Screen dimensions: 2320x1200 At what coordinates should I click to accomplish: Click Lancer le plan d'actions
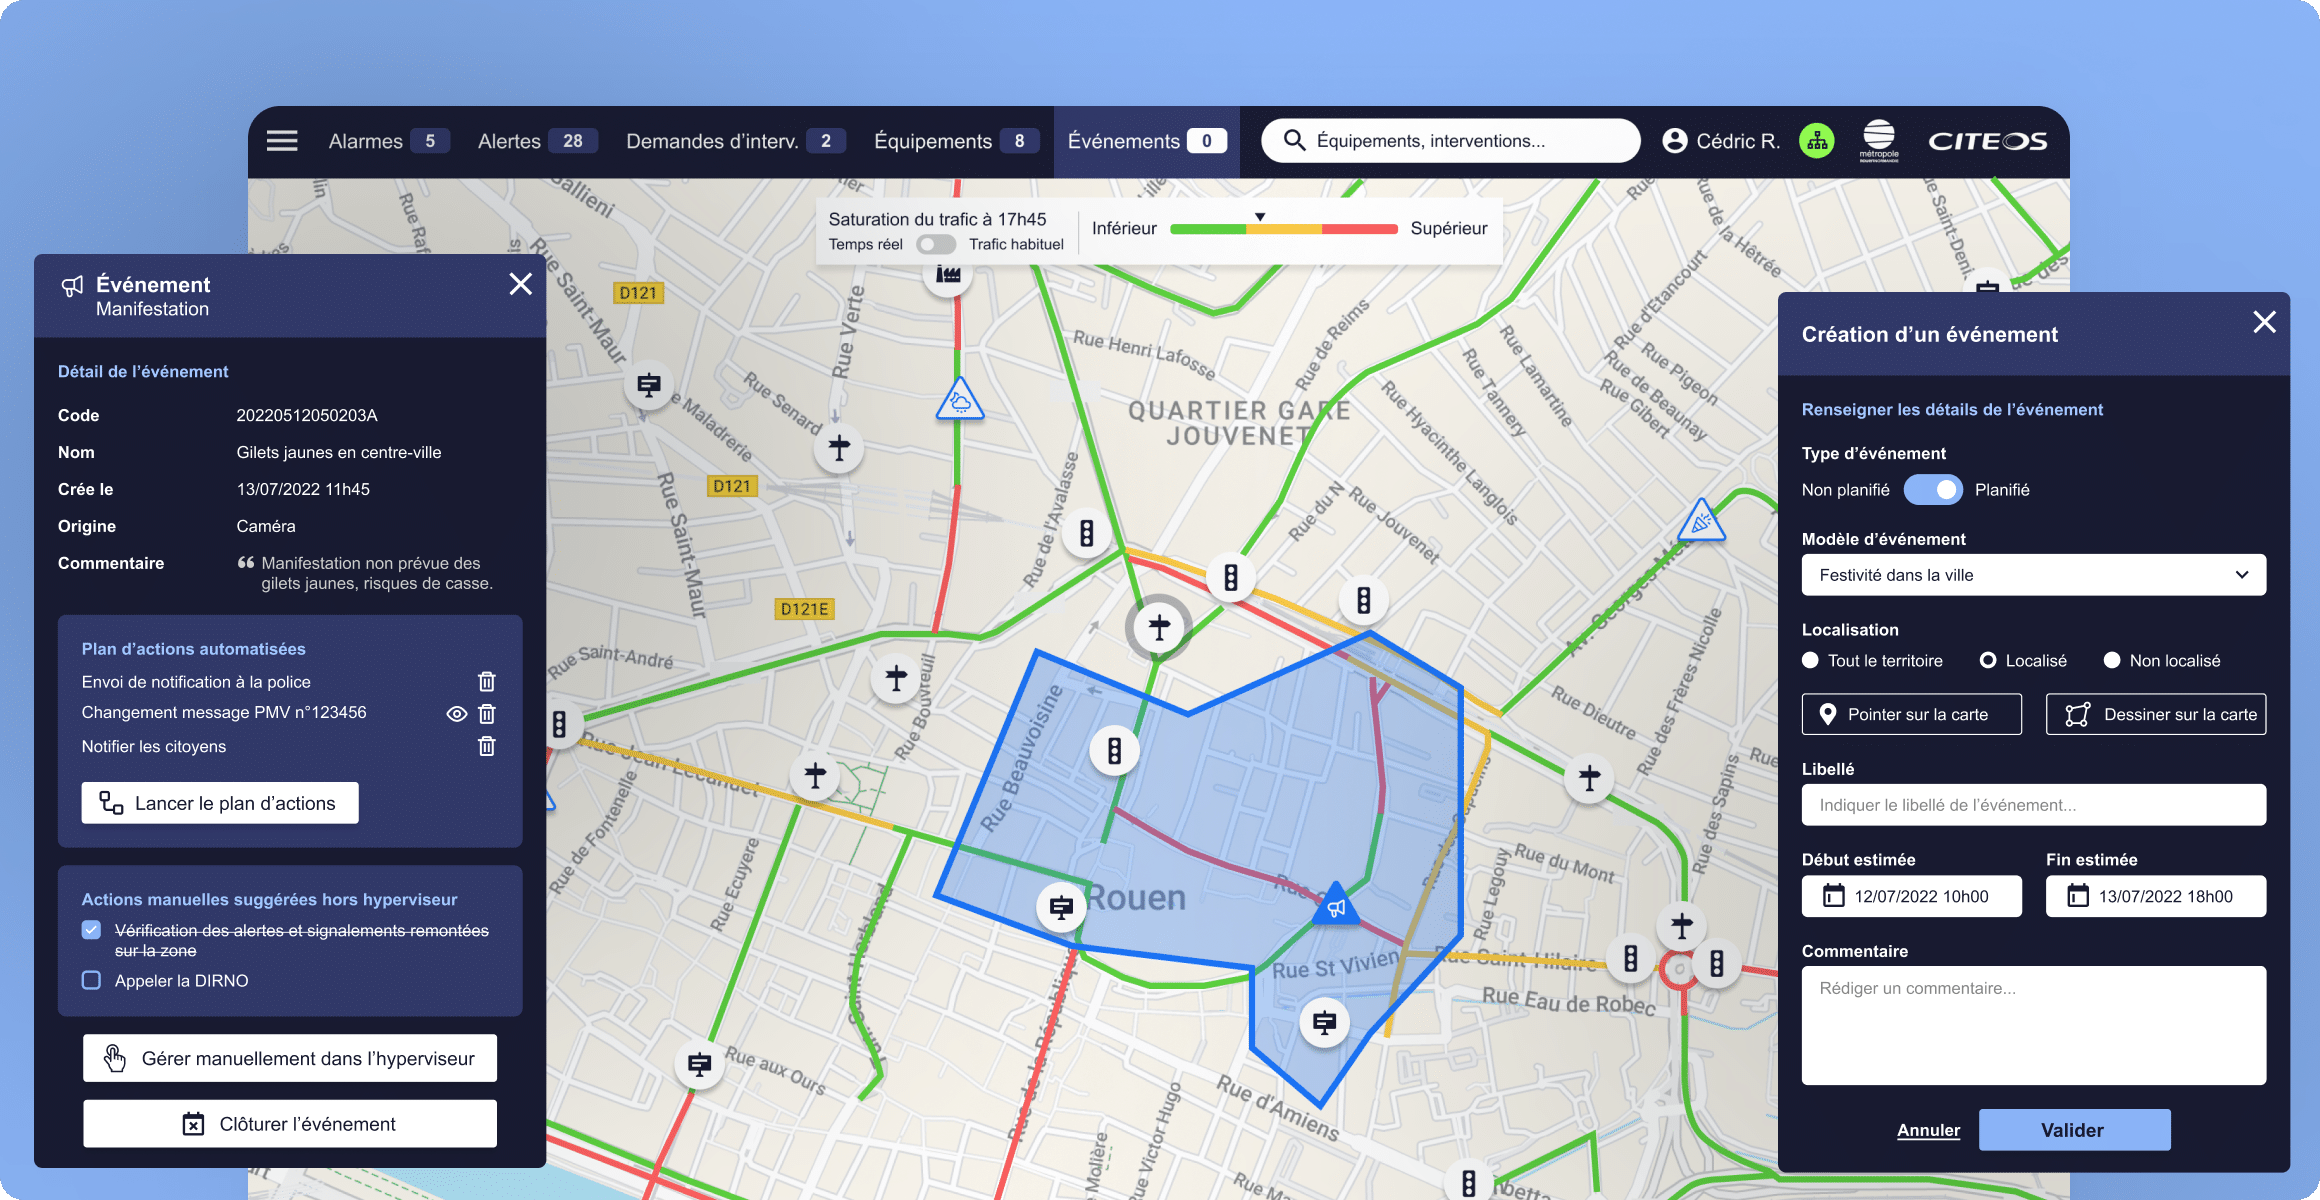pyautogui.click(x=220, y=803)
